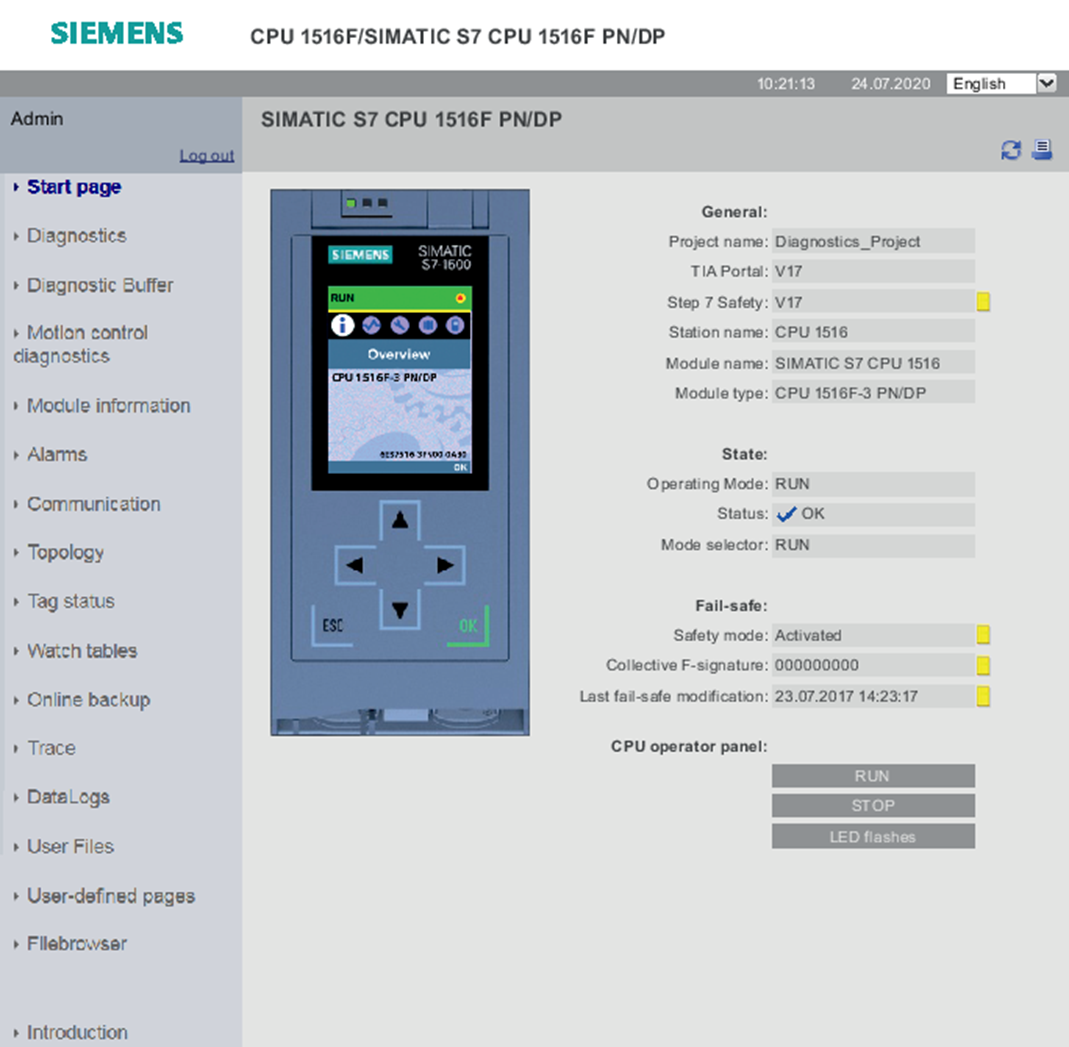This screenshot has height=1047, width=1069.
Task: Click yellow marker next to Last fail-safe modification
Action: tap(983, 696)
